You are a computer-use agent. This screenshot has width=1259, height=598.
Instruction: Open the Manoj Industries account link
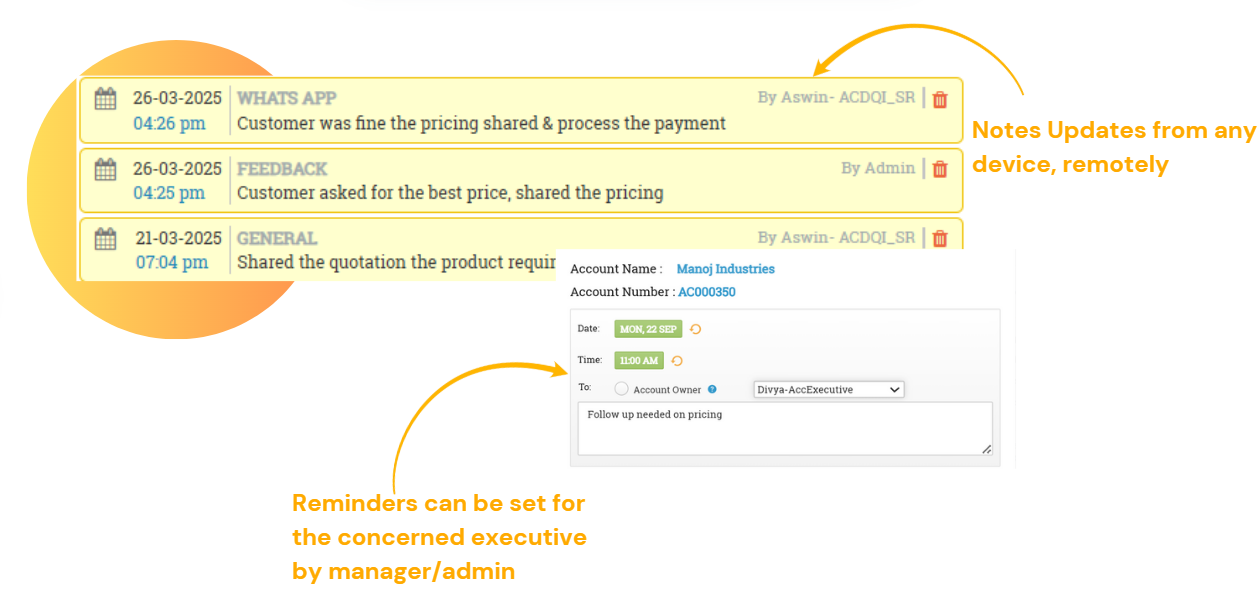click(725, 269)
